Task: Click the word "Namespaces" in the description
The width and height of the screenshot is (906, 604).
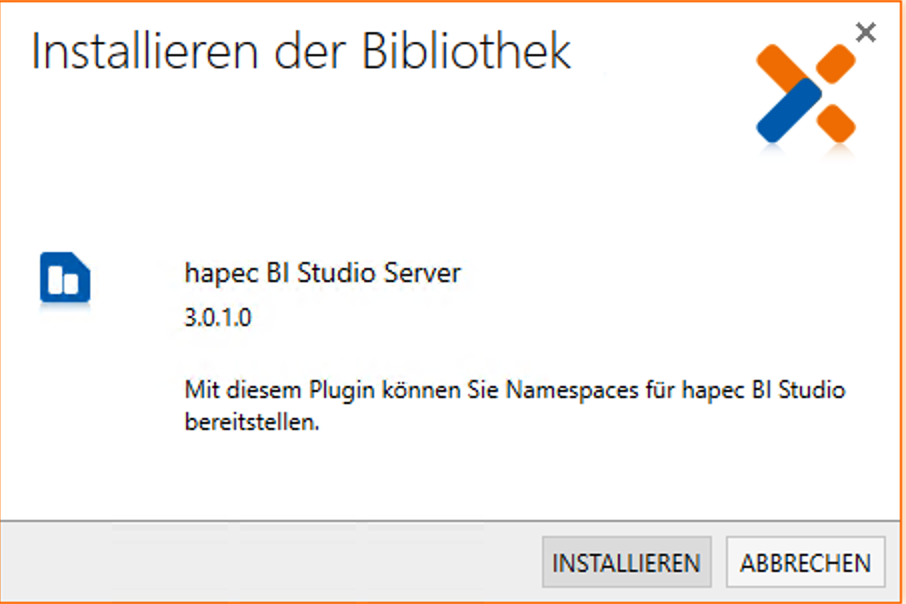Action: coord(564,389)
